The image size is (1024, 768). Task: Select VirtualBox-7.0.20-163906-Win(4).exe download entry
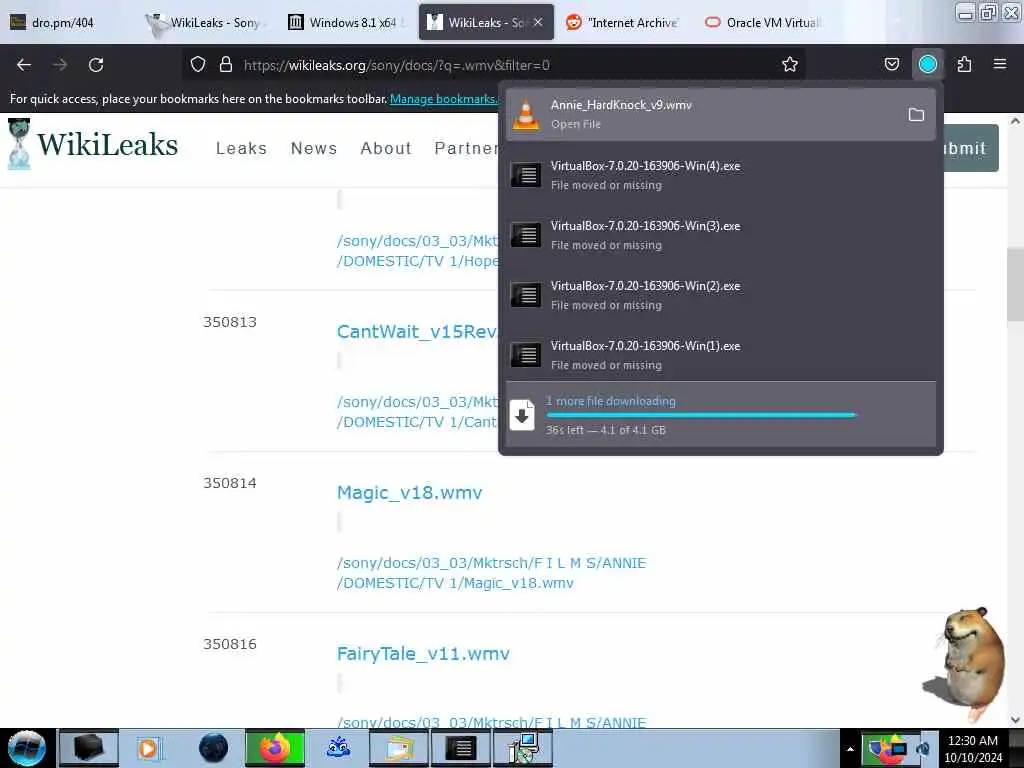[721, 175]
